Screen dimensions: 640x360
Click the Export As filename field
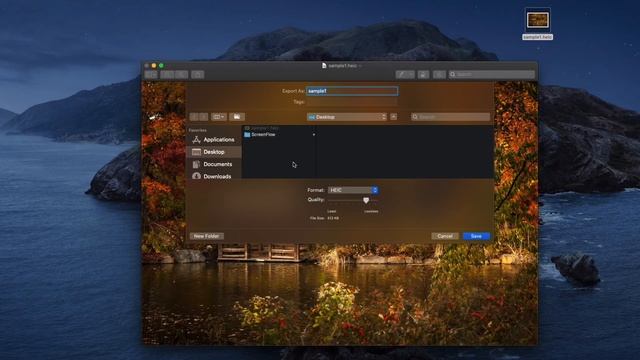click(x=352, y=91)
